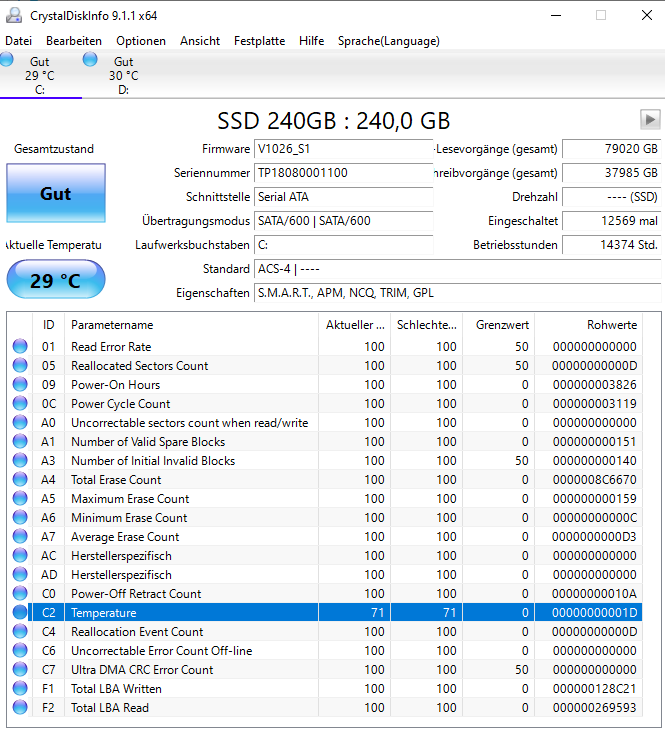Screen dimensions: 665x733
Task: Click the 29 °C temperature button
Action: [x=56, y=280]
